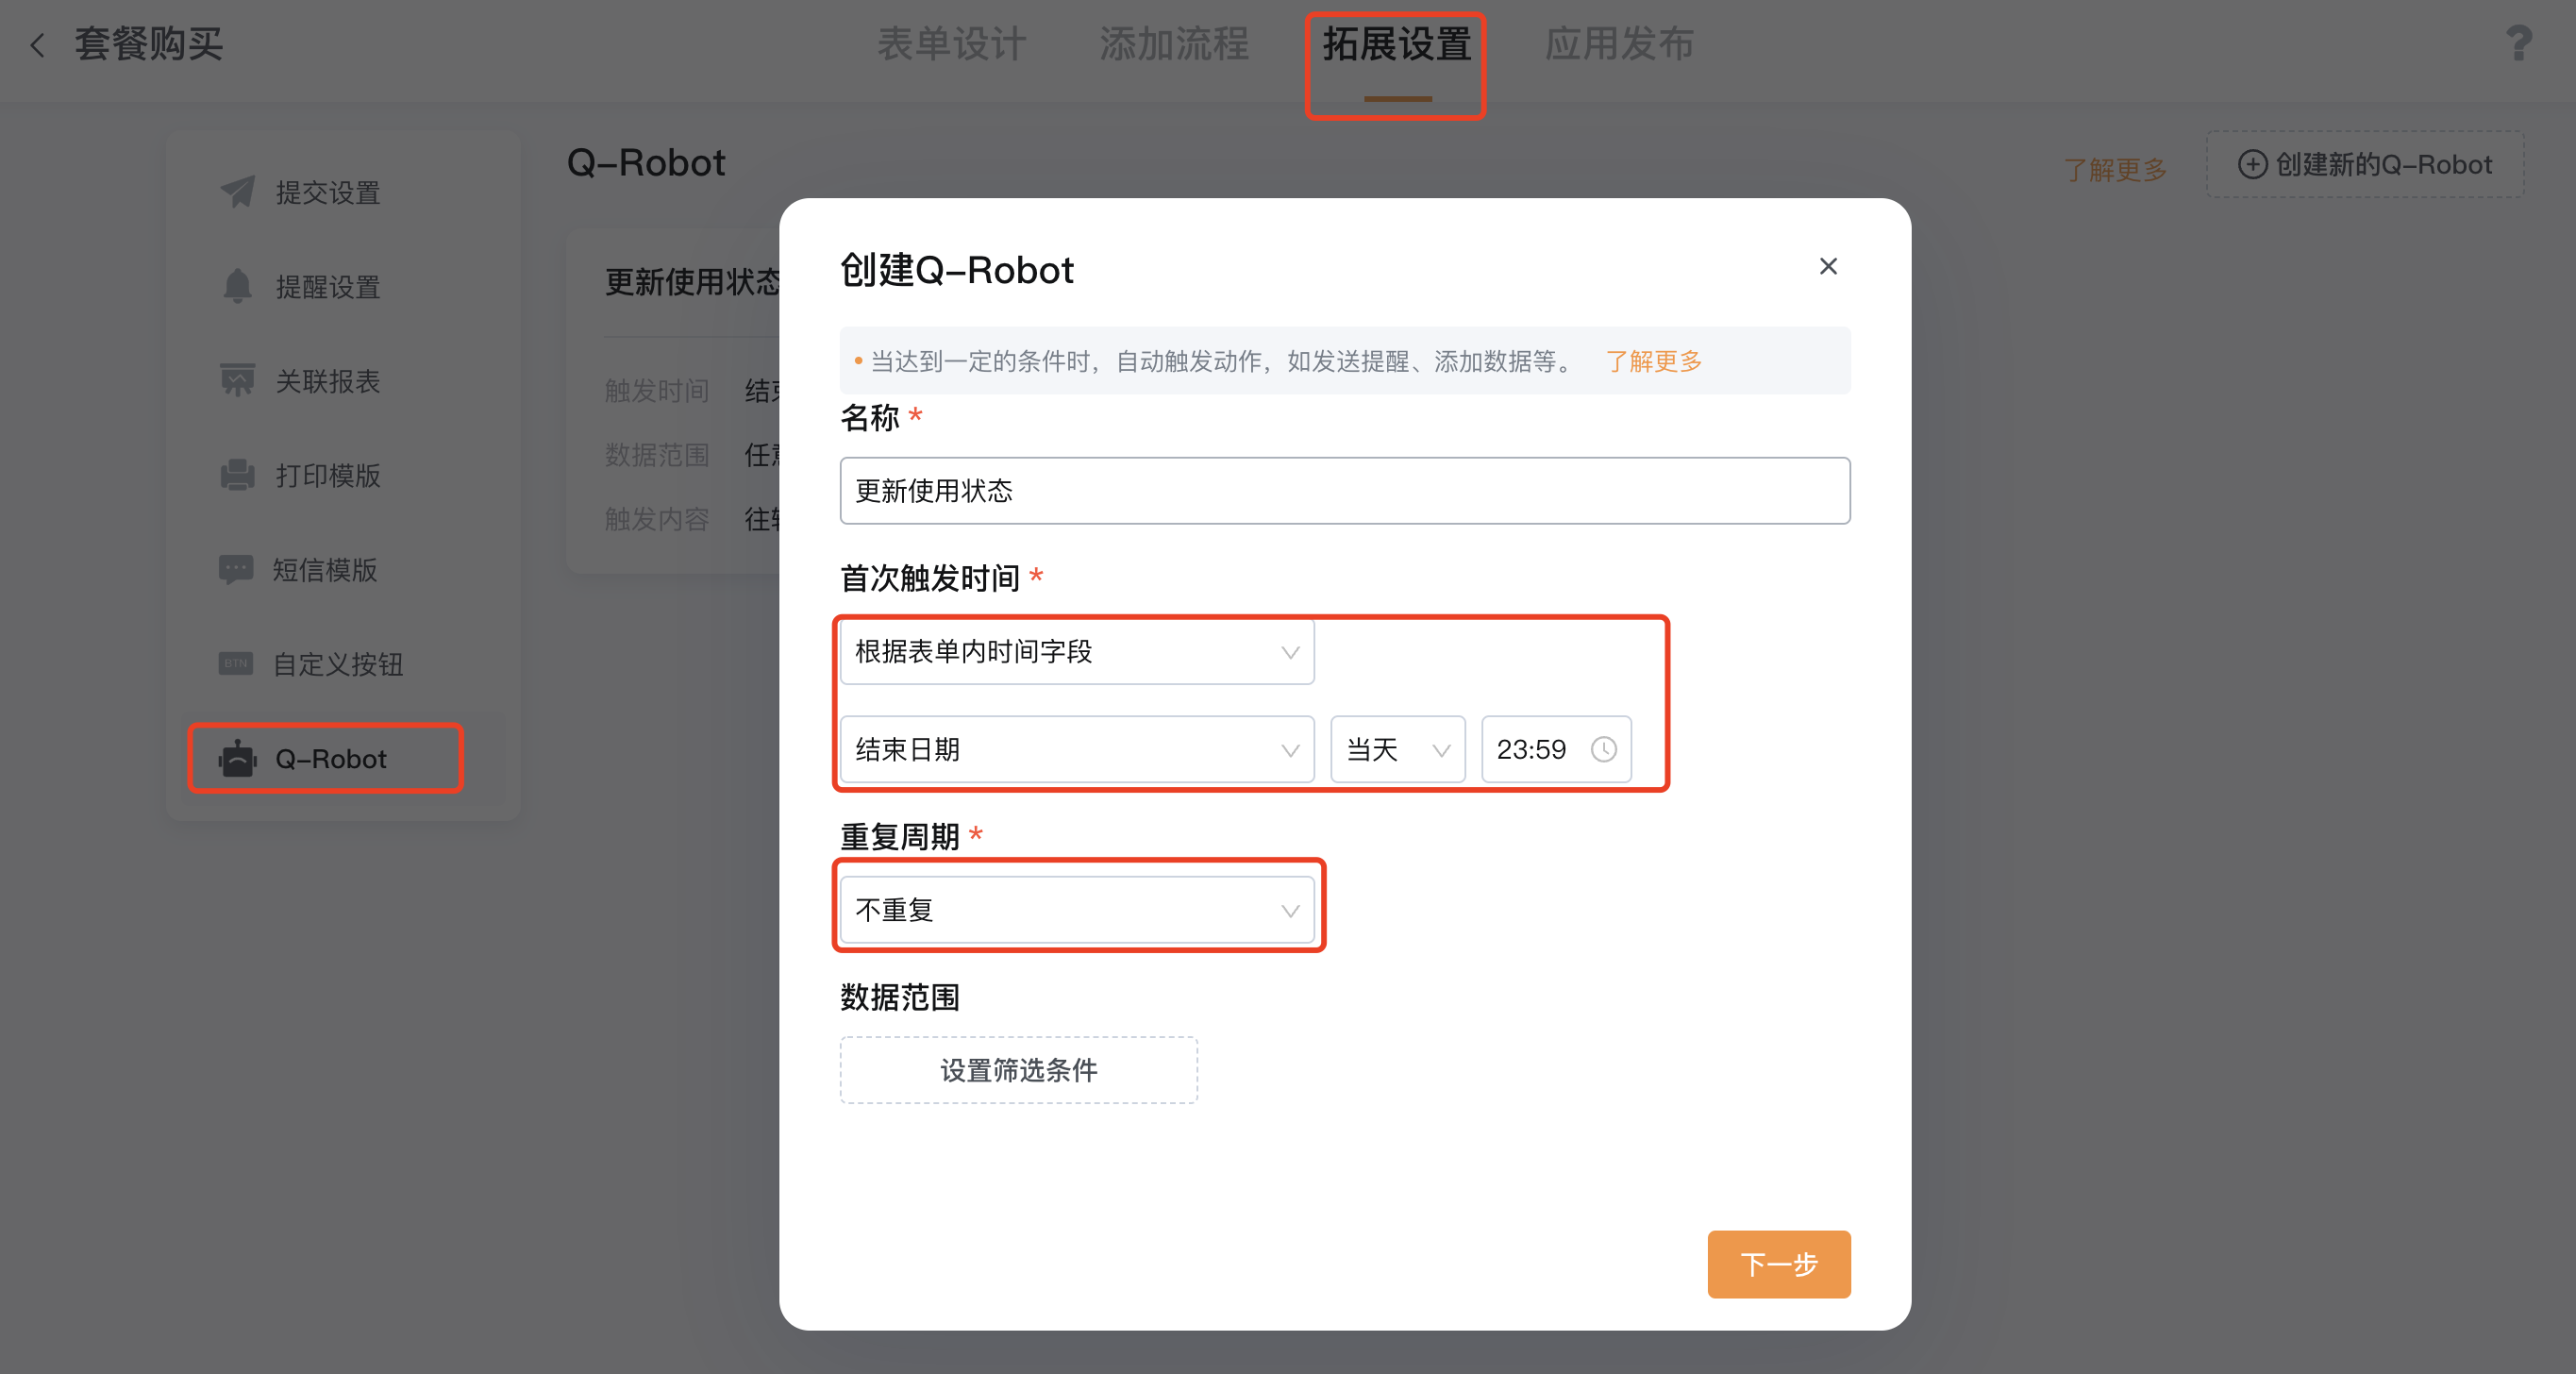Open the 当天 dropdown
Viewport: 2576px width, 1374px height.
pos(1397,749)
